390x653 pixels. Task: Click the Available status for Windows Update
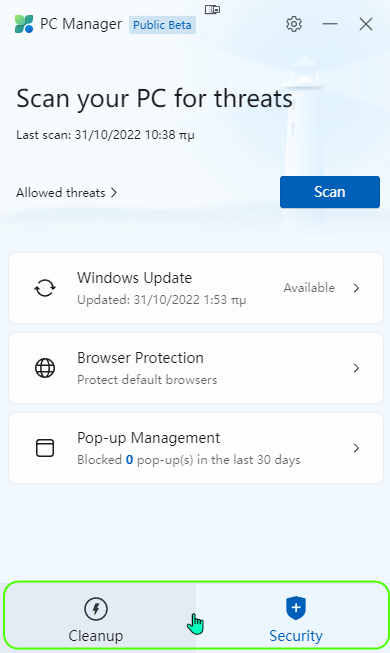(x=309, y=288)
